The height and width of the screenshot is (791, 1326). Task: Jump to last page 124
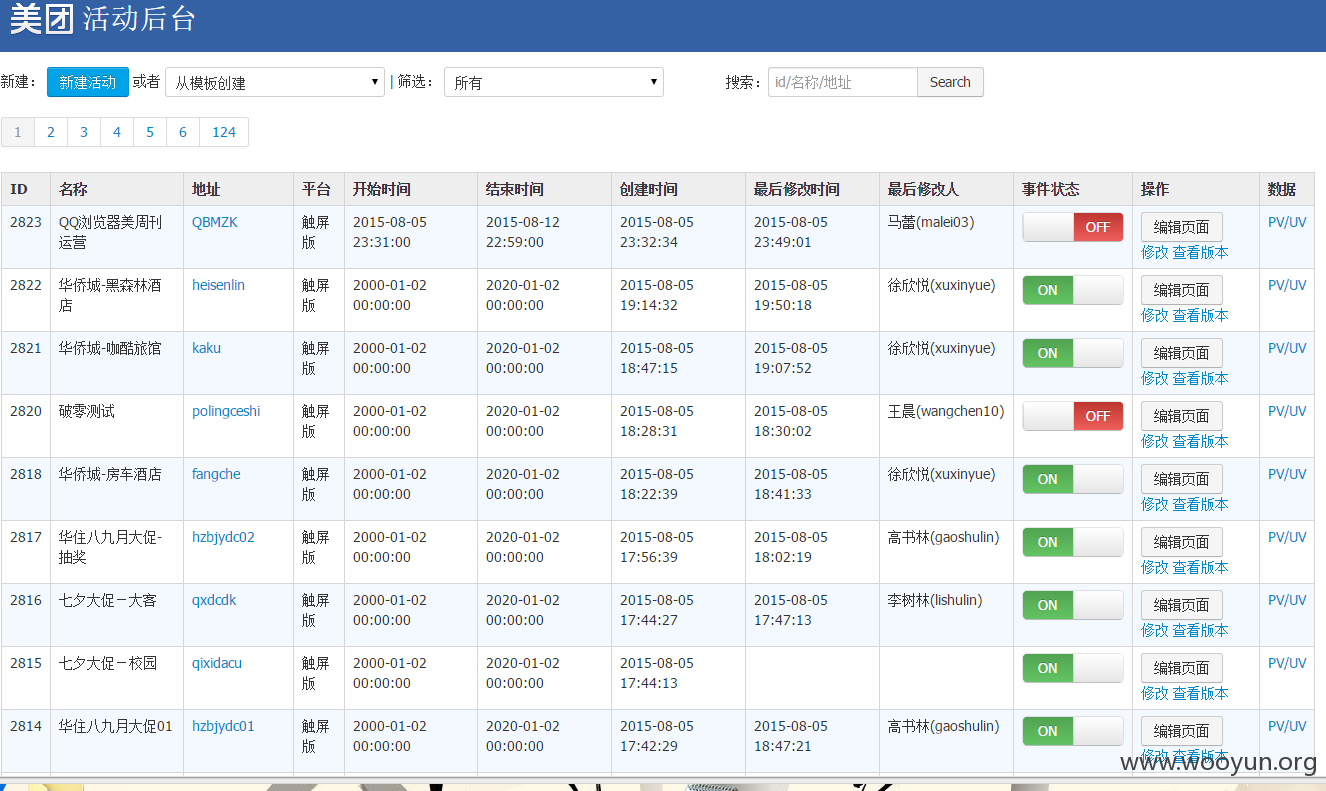(224, 132)
